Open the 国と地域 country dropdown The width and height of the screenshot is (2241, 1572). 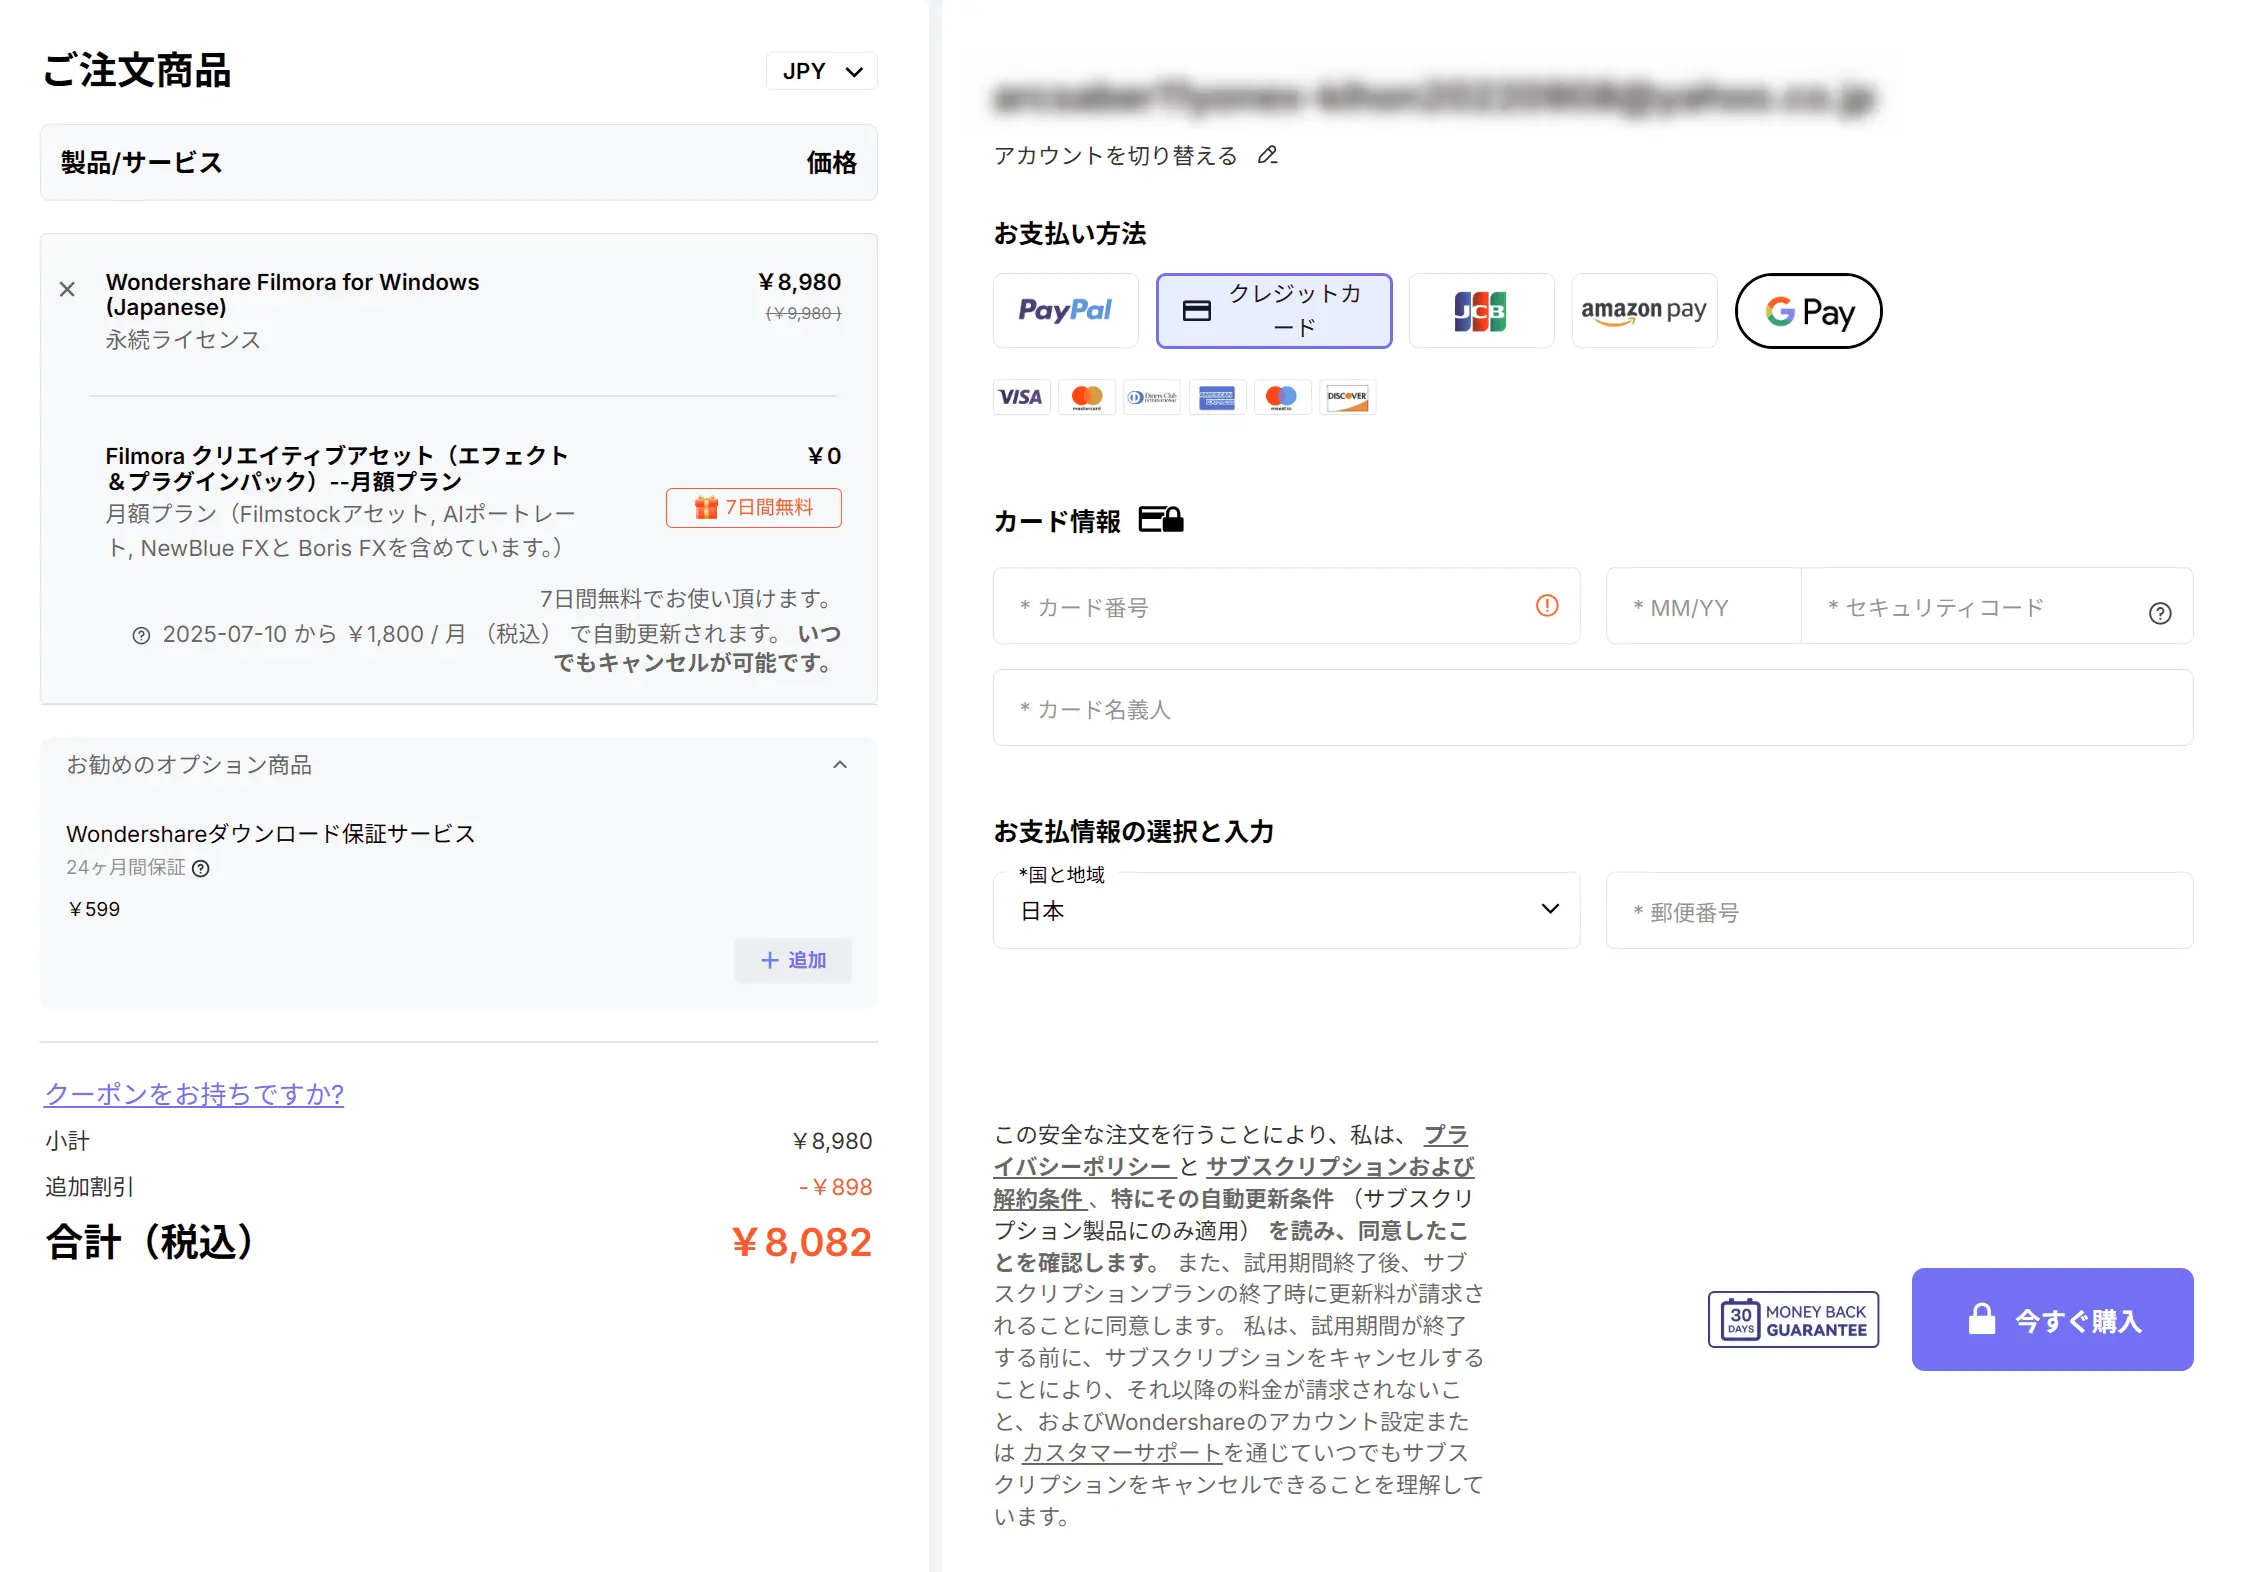tap(1286, 910)
